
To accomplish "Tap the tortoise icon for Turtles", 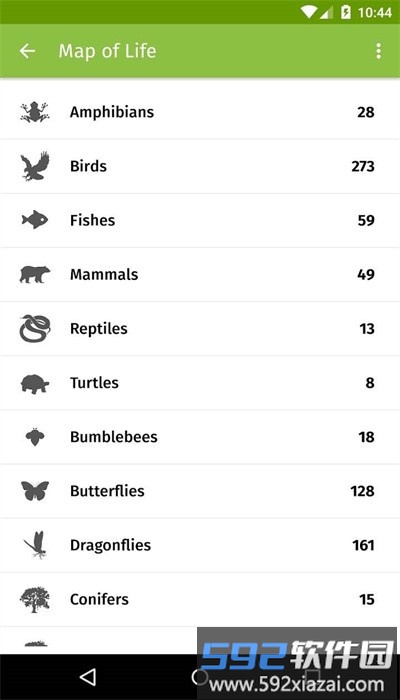I will click(x=35, y=383).
